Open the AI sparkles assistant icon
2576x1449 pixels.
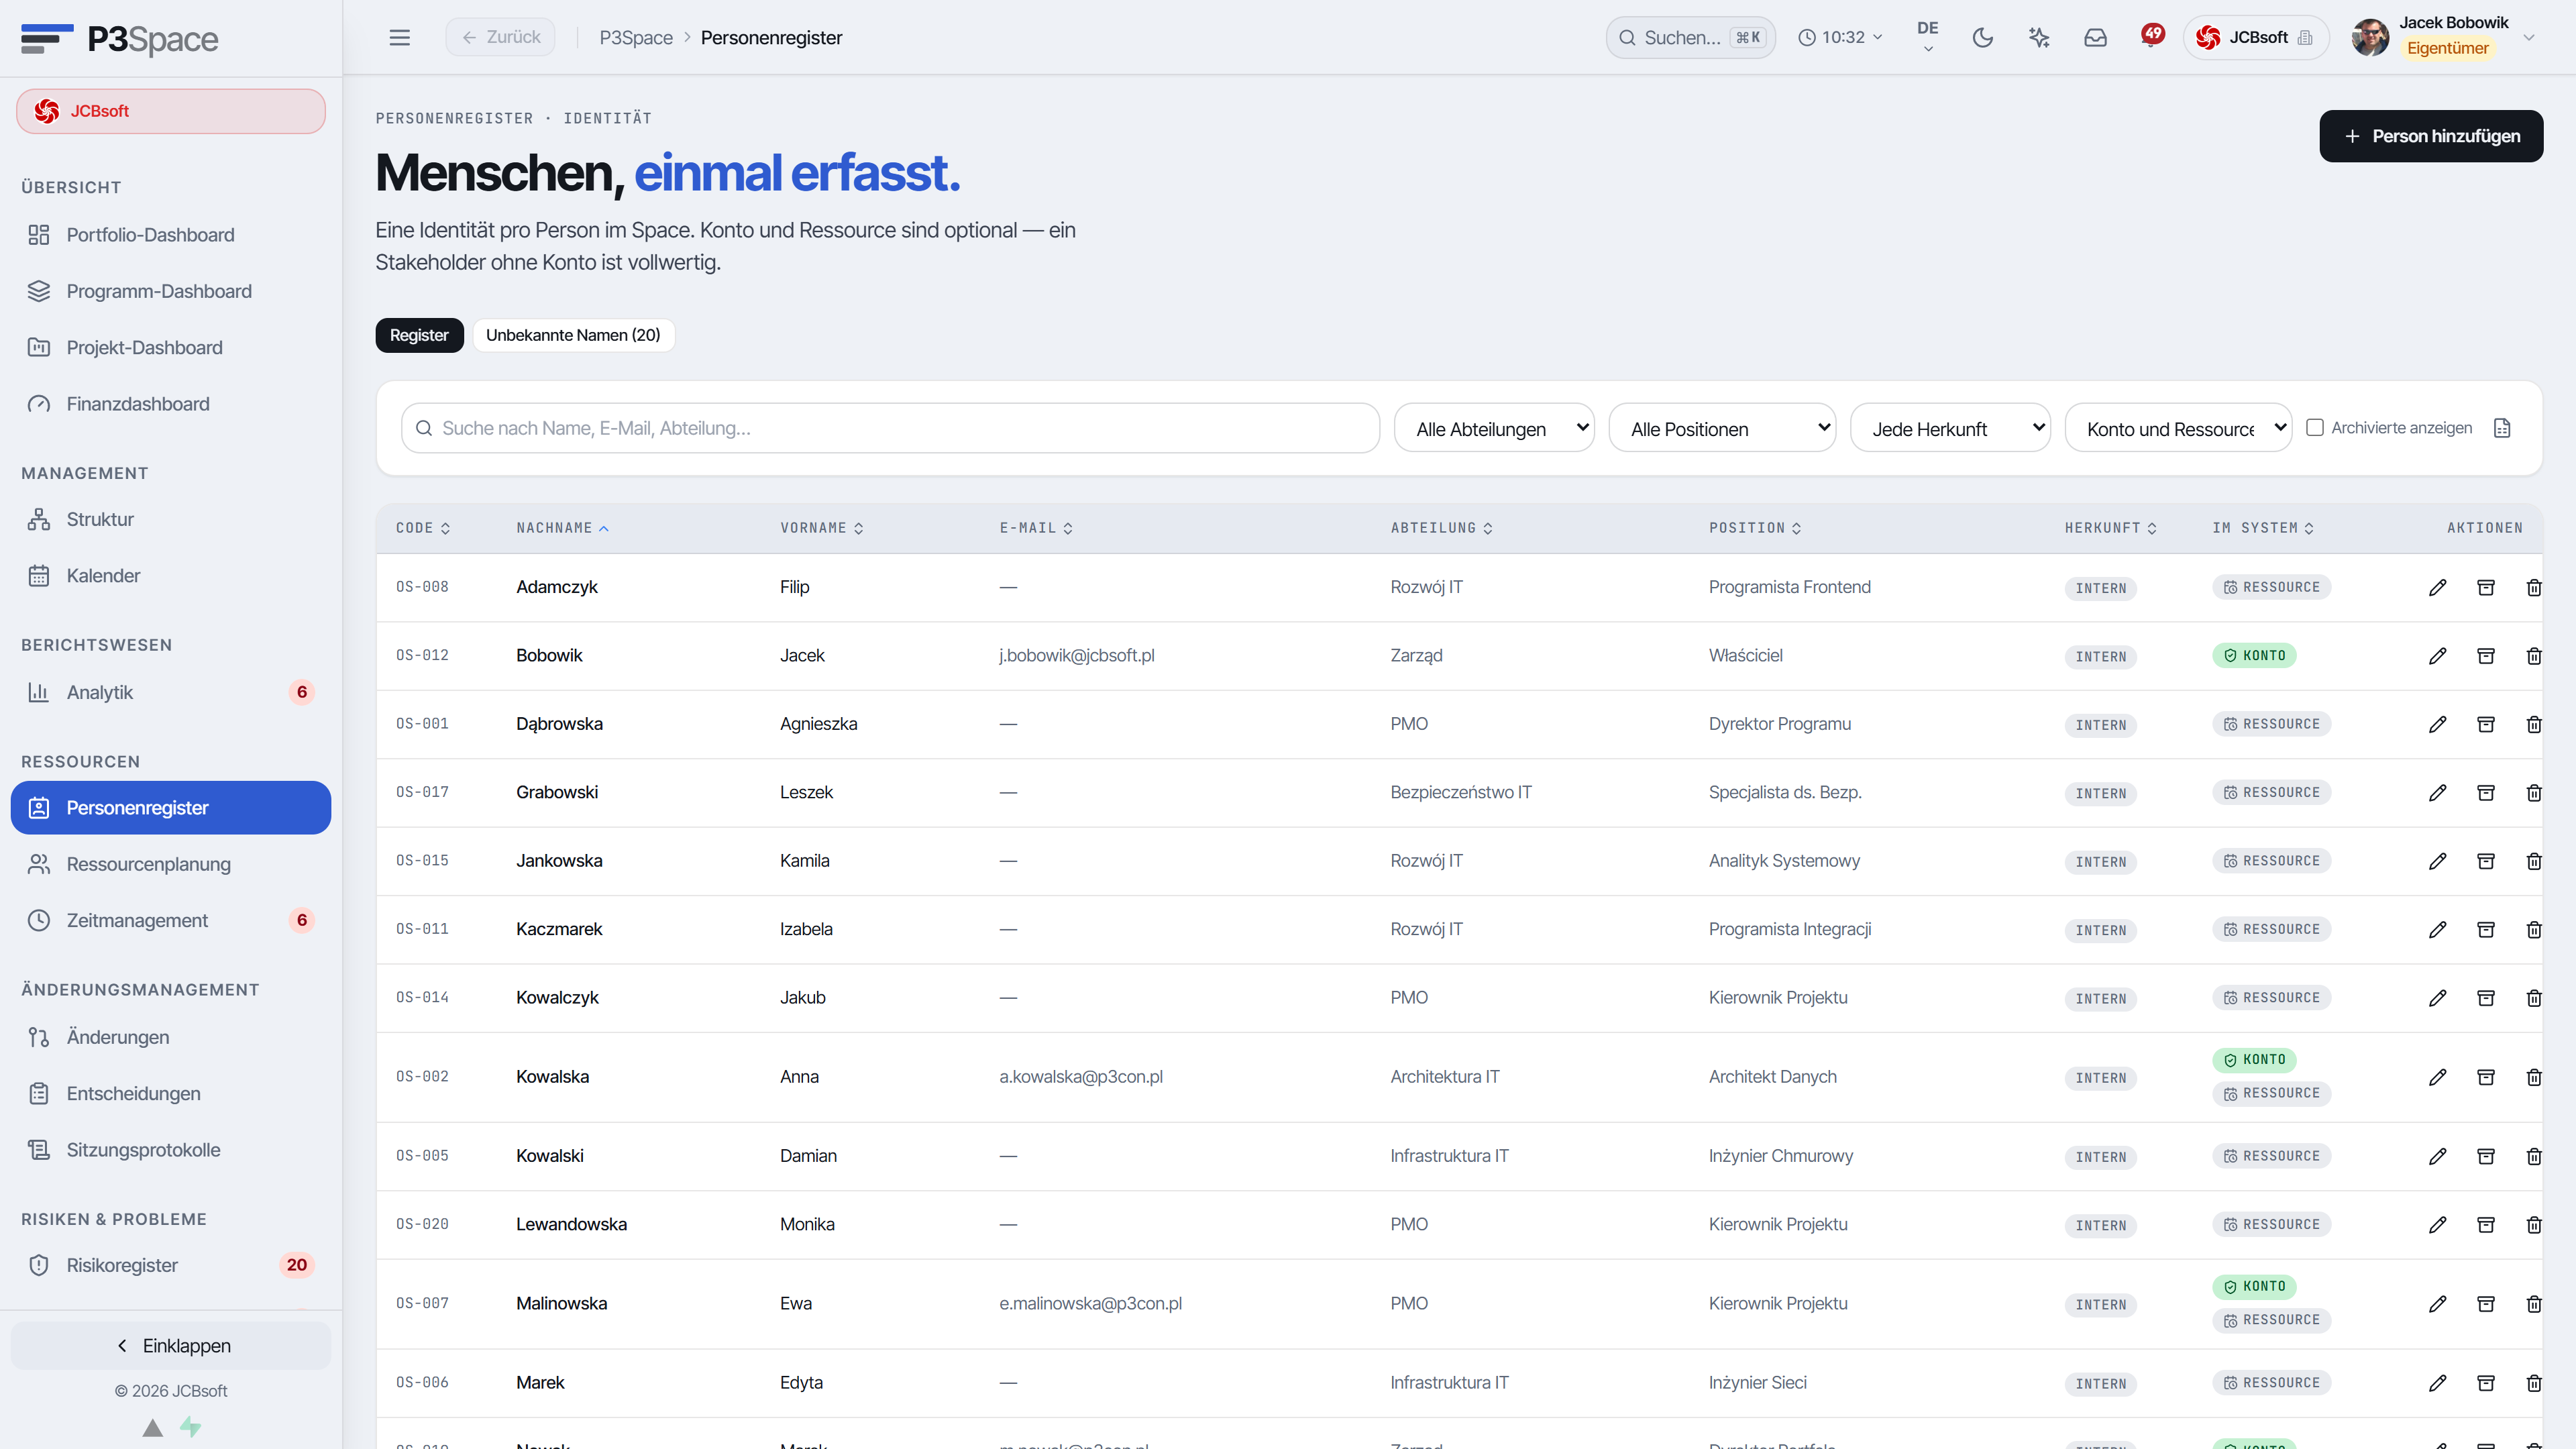tap(2038, 37)
